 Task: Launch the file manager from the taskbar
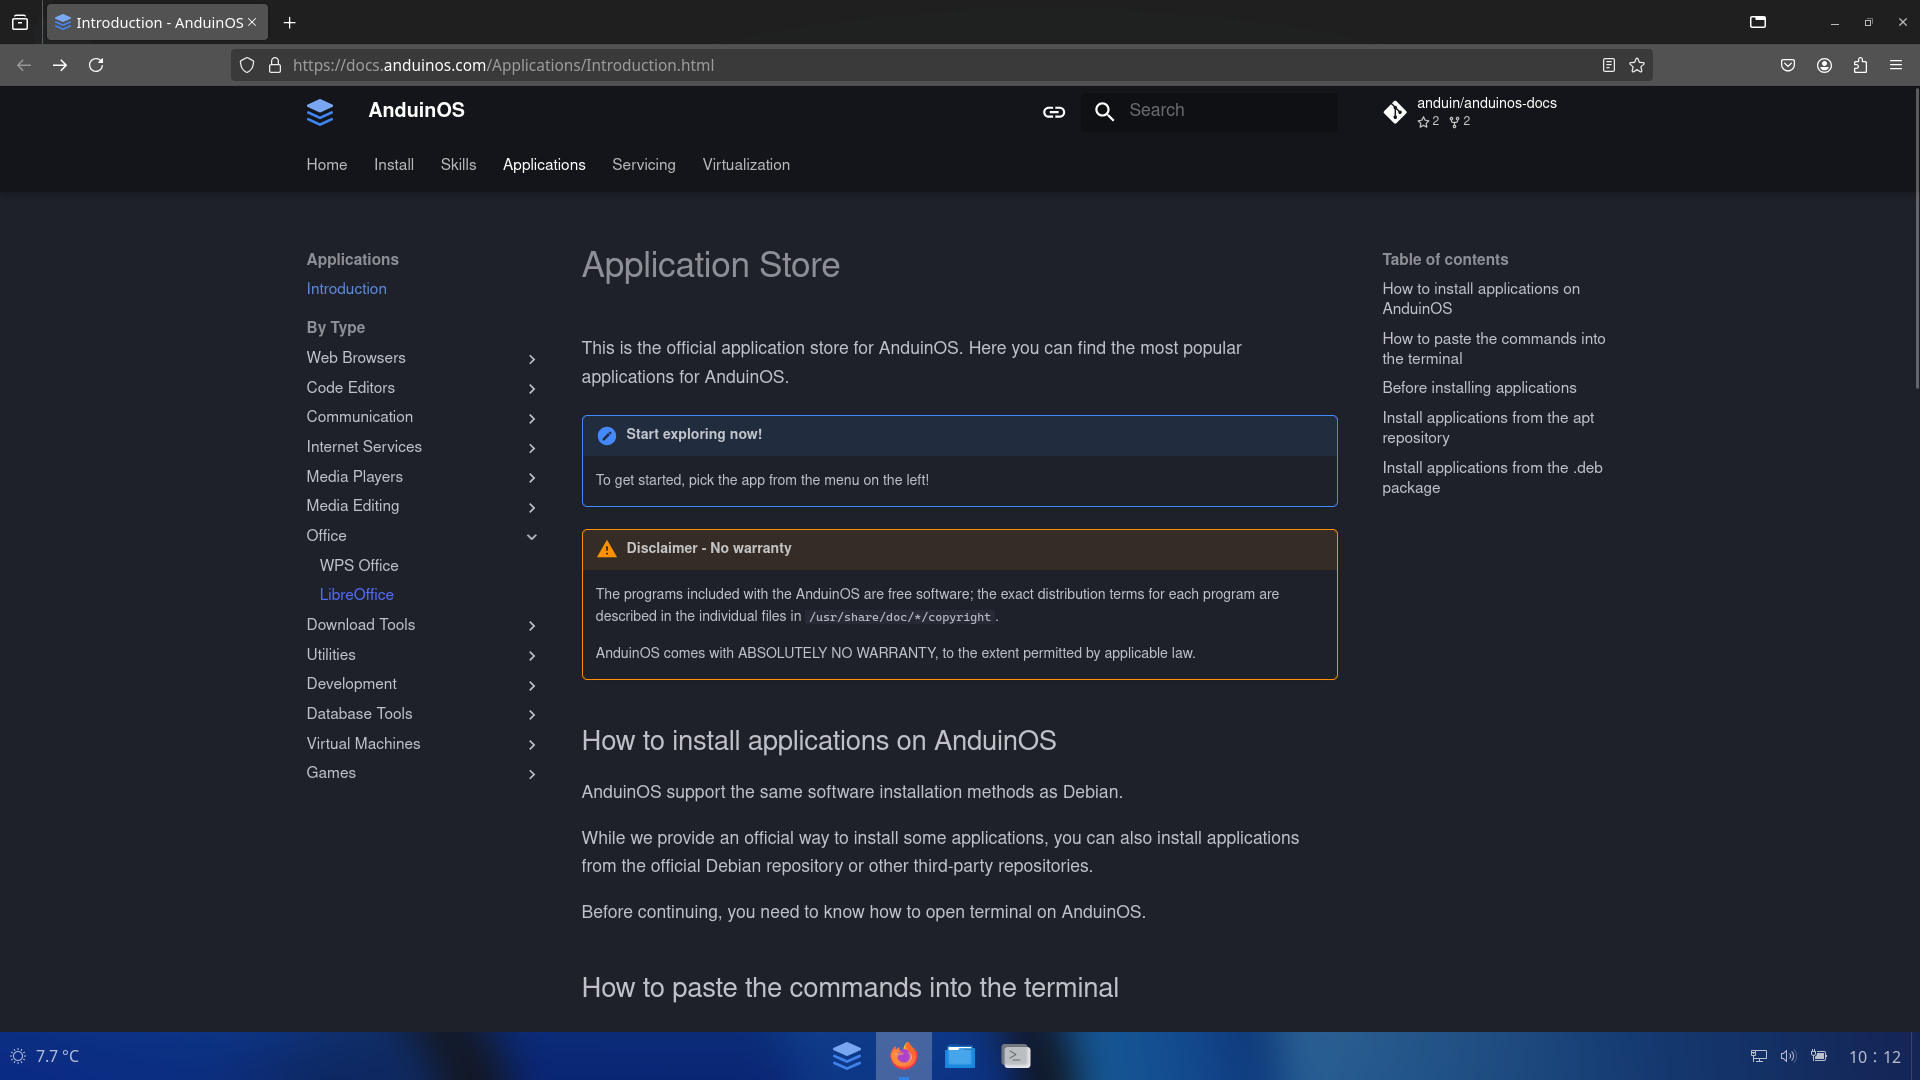point(960,1056)
